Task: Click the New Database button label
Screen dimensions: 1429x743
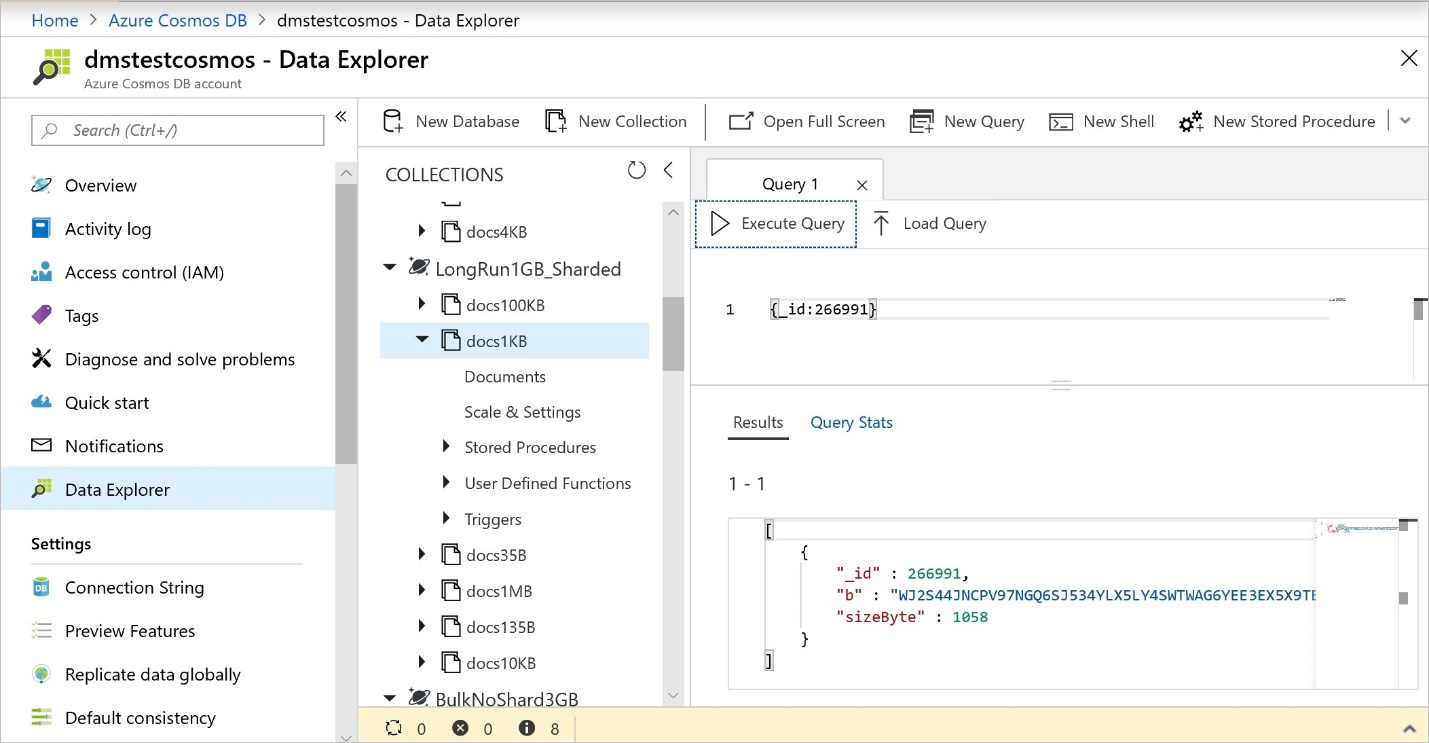Action: coord(467,121)
